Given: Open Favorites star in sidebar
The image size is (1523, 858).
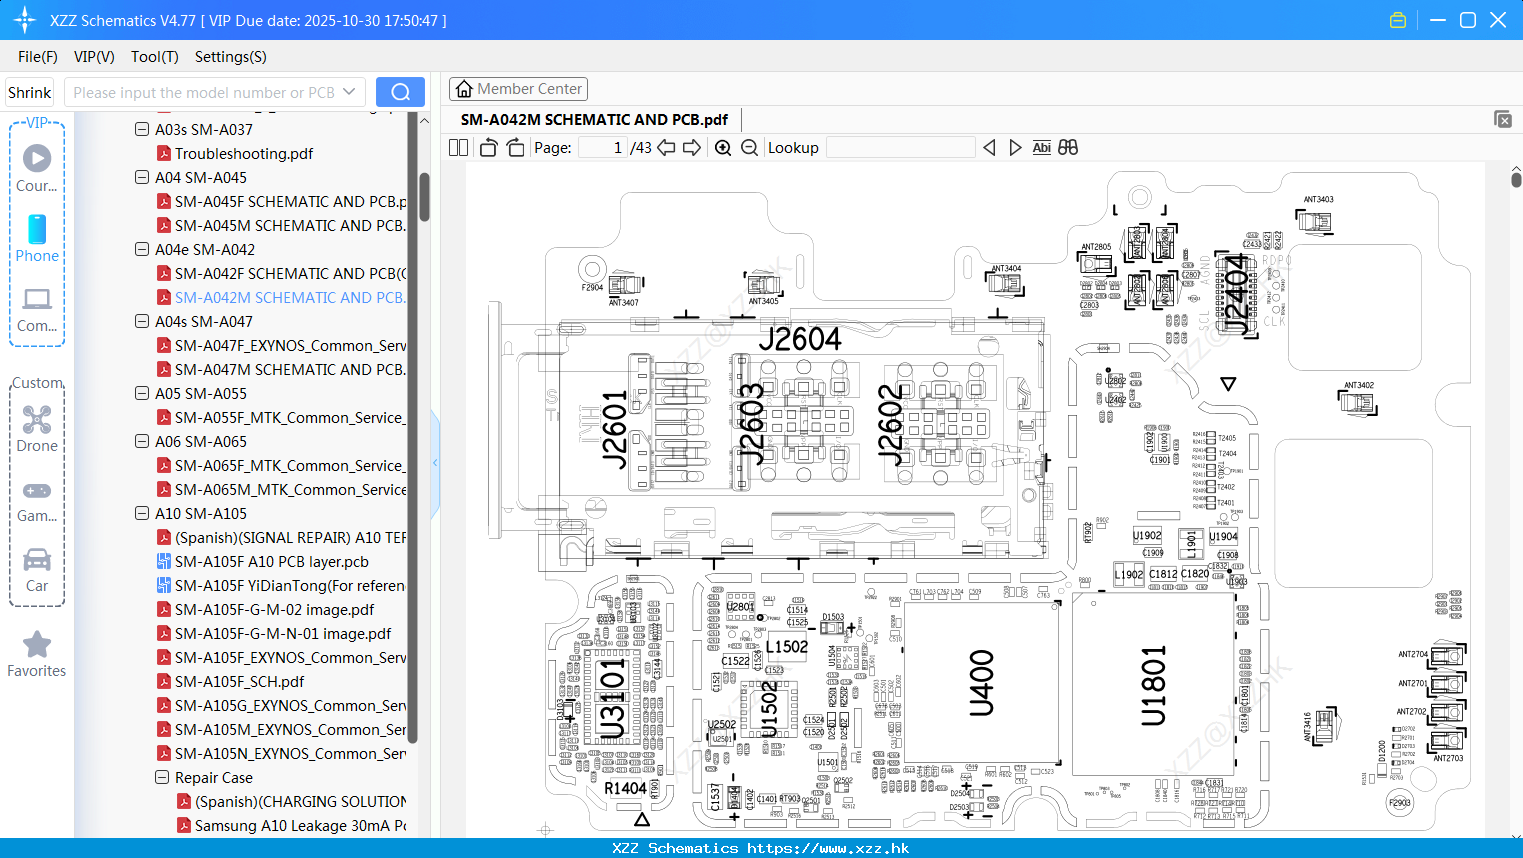Looking at the screenshot, I should pyautogui.click(x=37, y=654).
